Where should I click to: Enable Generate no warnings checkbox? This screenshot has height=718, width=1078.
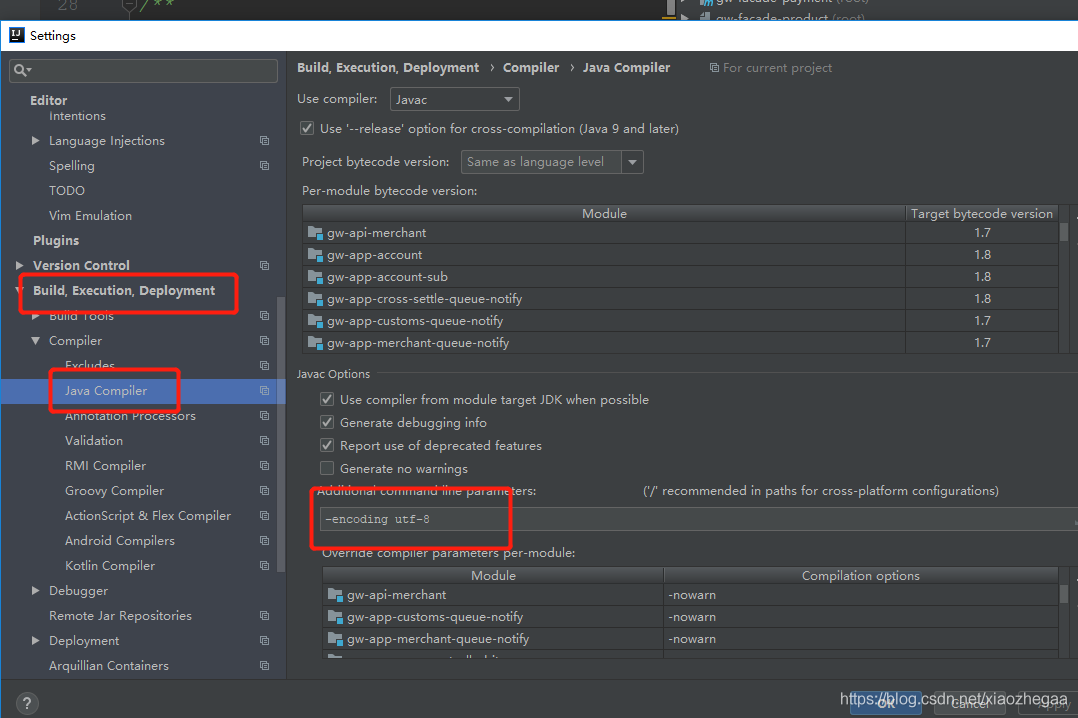click(x=327, y=468)
